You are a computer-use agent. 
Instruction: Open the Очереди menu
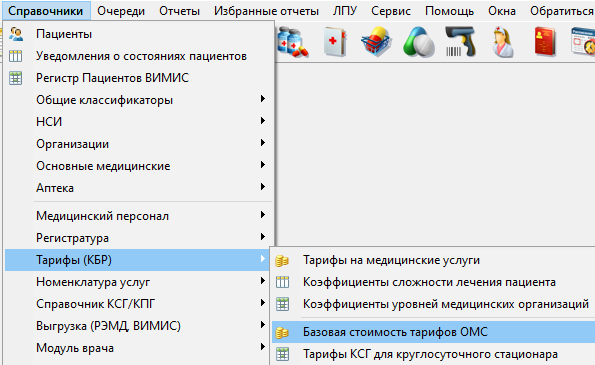[x=121, y=11]
